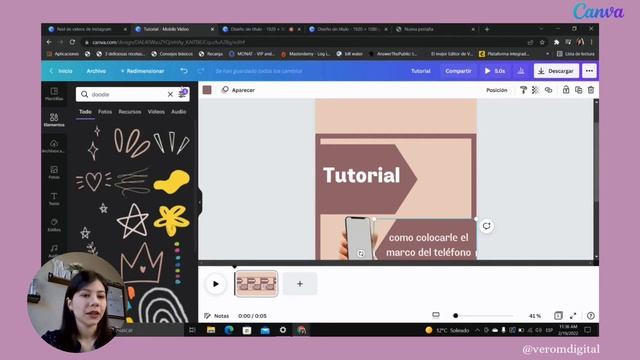
Task: Select the Tutorial heading on canvas
Action: (x=362, y=176)
